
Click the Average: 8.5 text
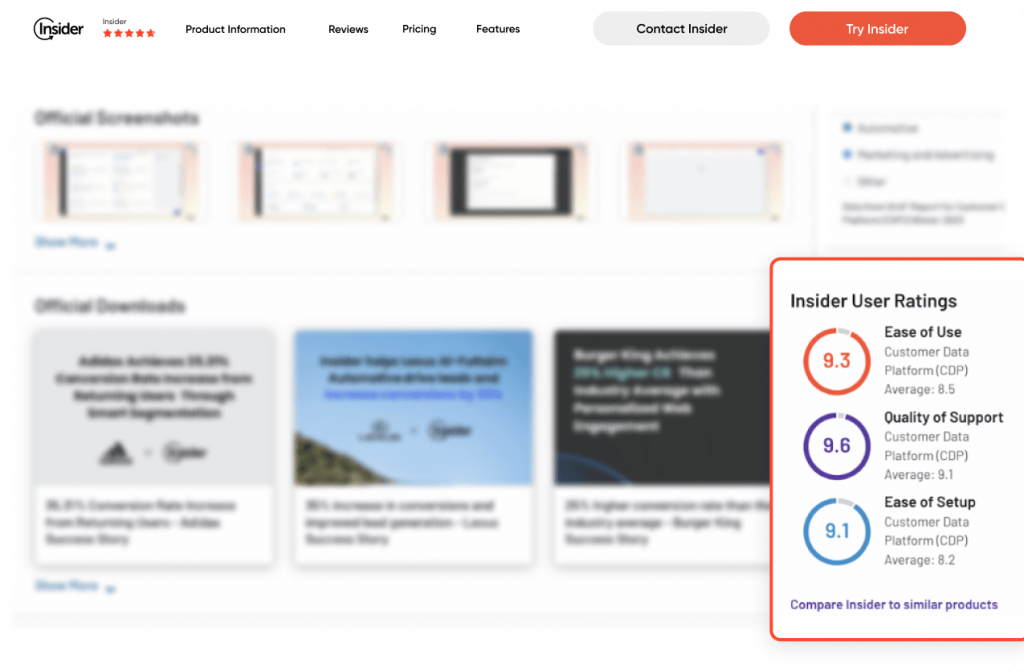tap(919, 389)
